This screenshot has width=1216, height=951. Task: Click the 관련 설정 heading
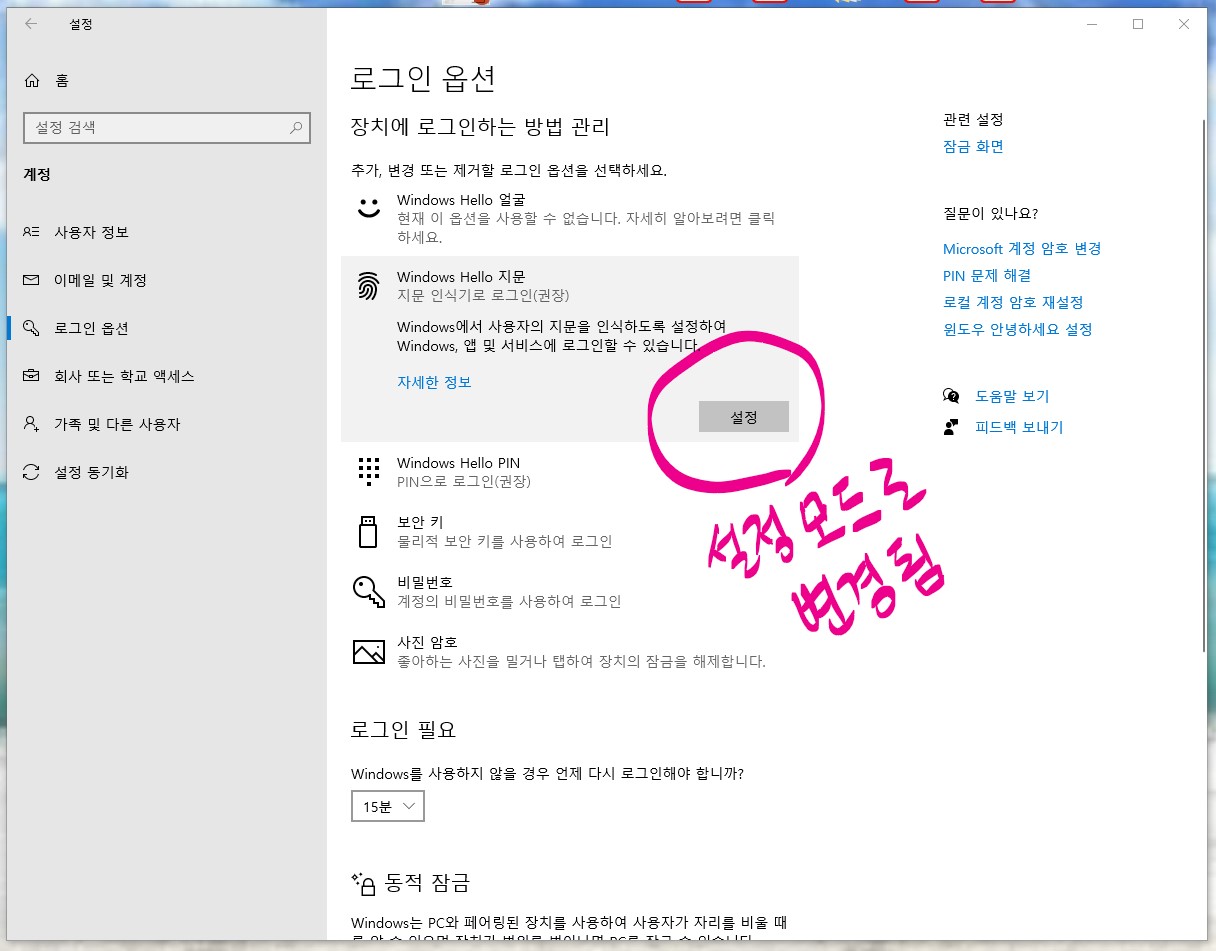(x=973, y=119)
